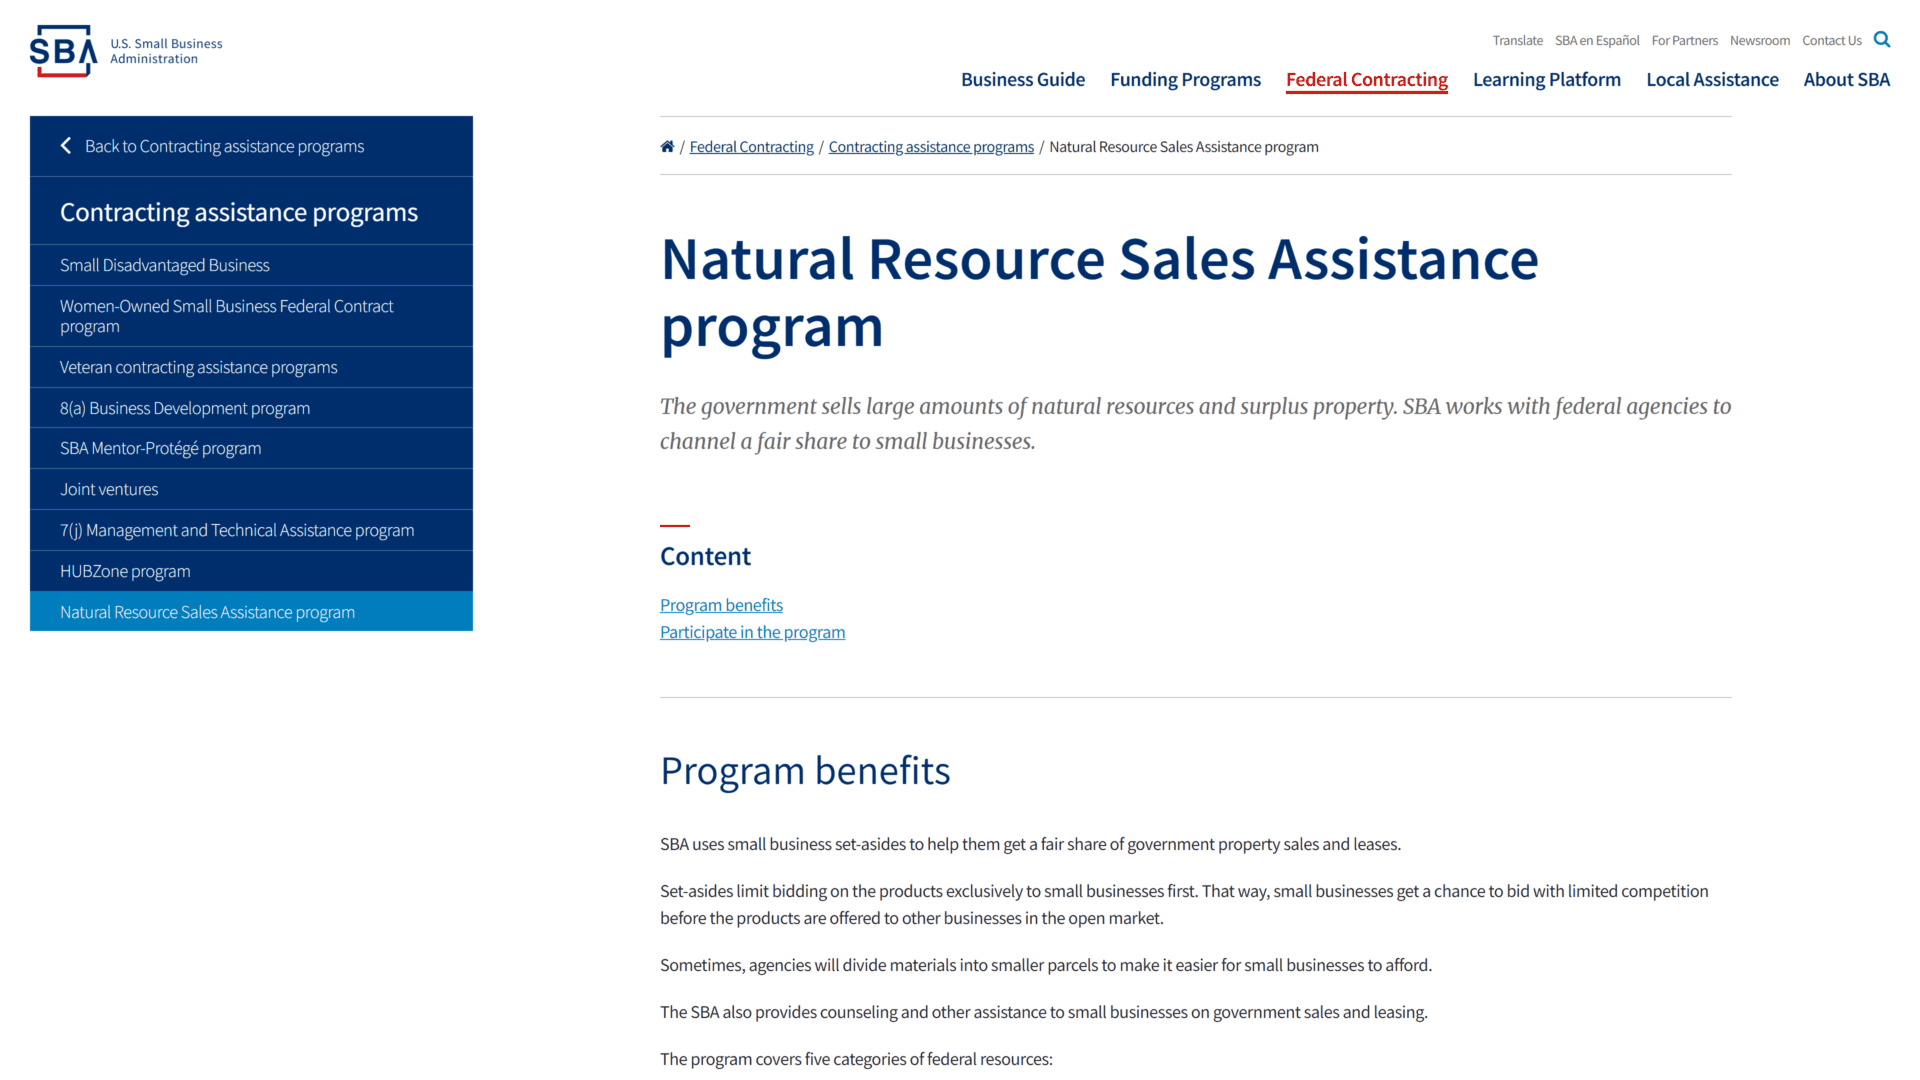Click the breadcrumb home icon
The image size is (1920, 1080).
[667, 145]
